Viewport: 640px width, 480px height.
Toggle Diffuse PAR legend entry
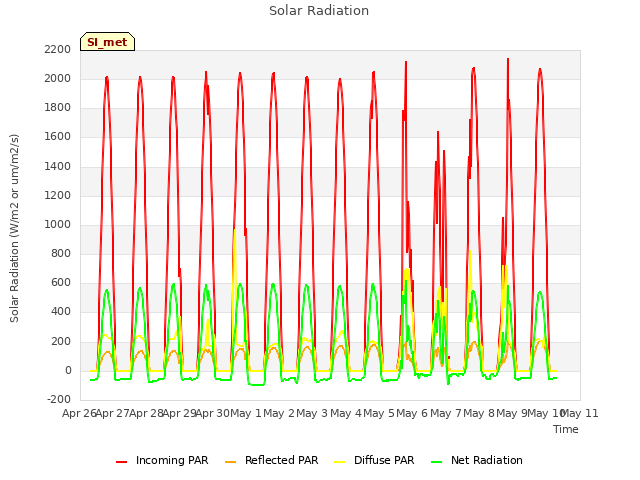(x=374, y=460)
